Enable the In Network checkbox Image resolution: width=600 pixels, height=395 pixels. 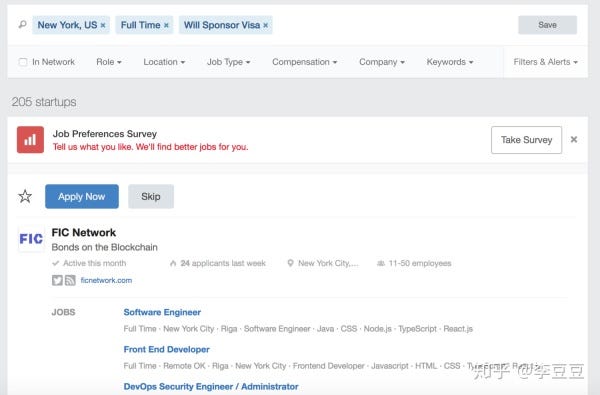click(23, 62)
